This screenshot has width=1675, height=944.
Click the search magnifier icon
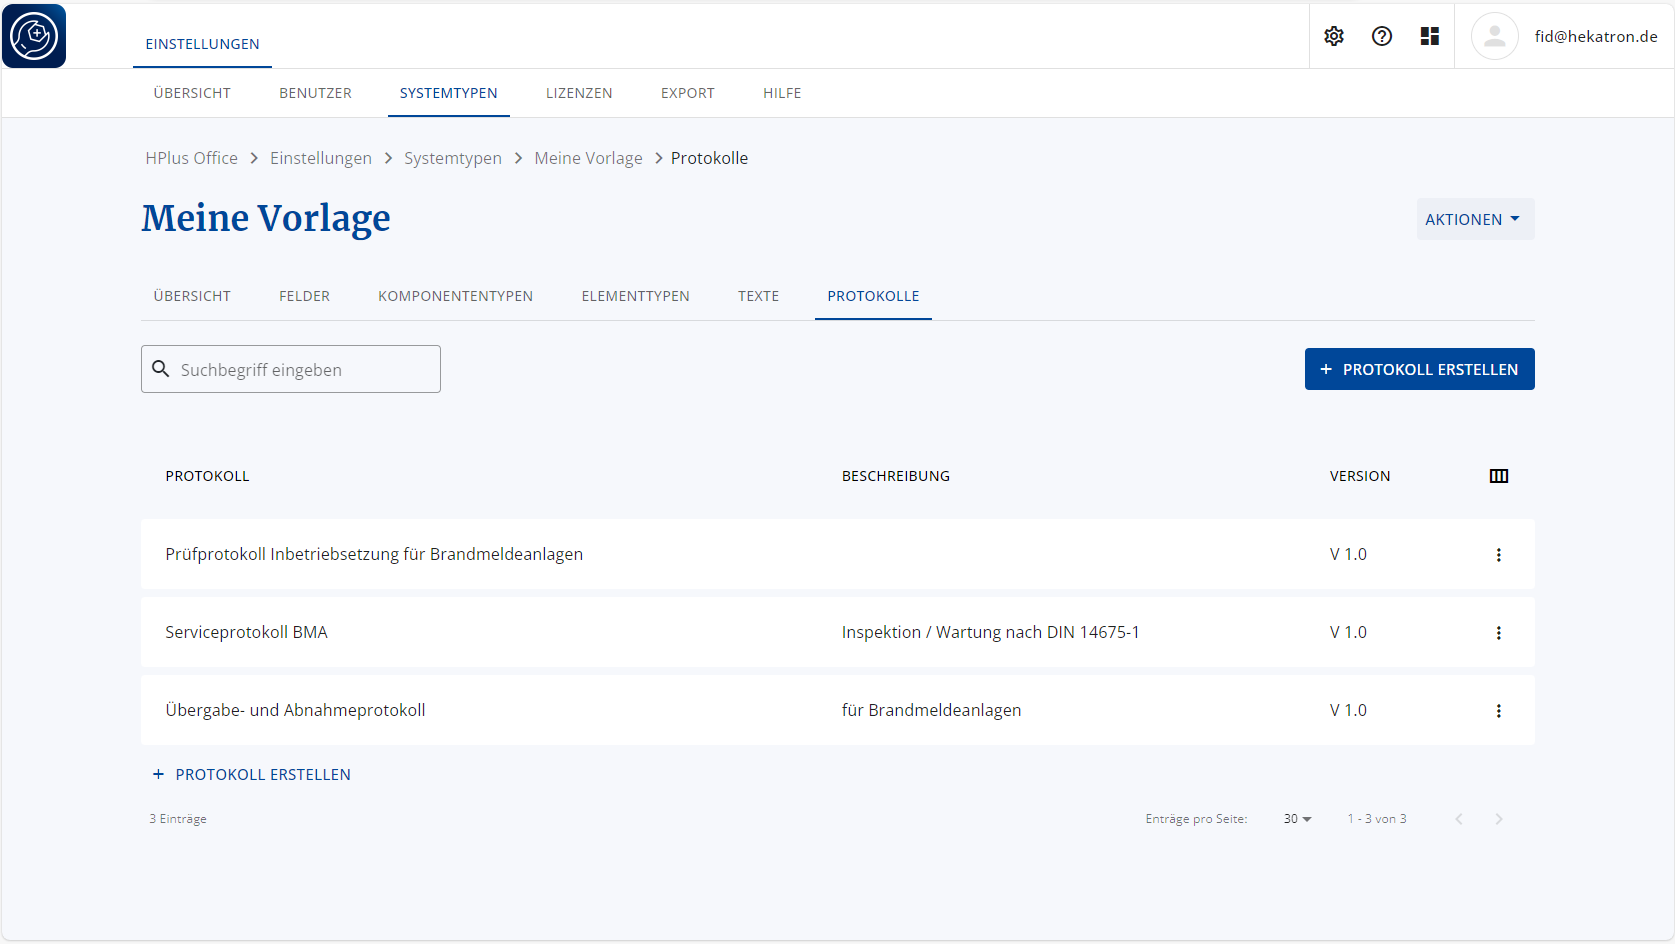pyautogui.click(x=161, y=369)
